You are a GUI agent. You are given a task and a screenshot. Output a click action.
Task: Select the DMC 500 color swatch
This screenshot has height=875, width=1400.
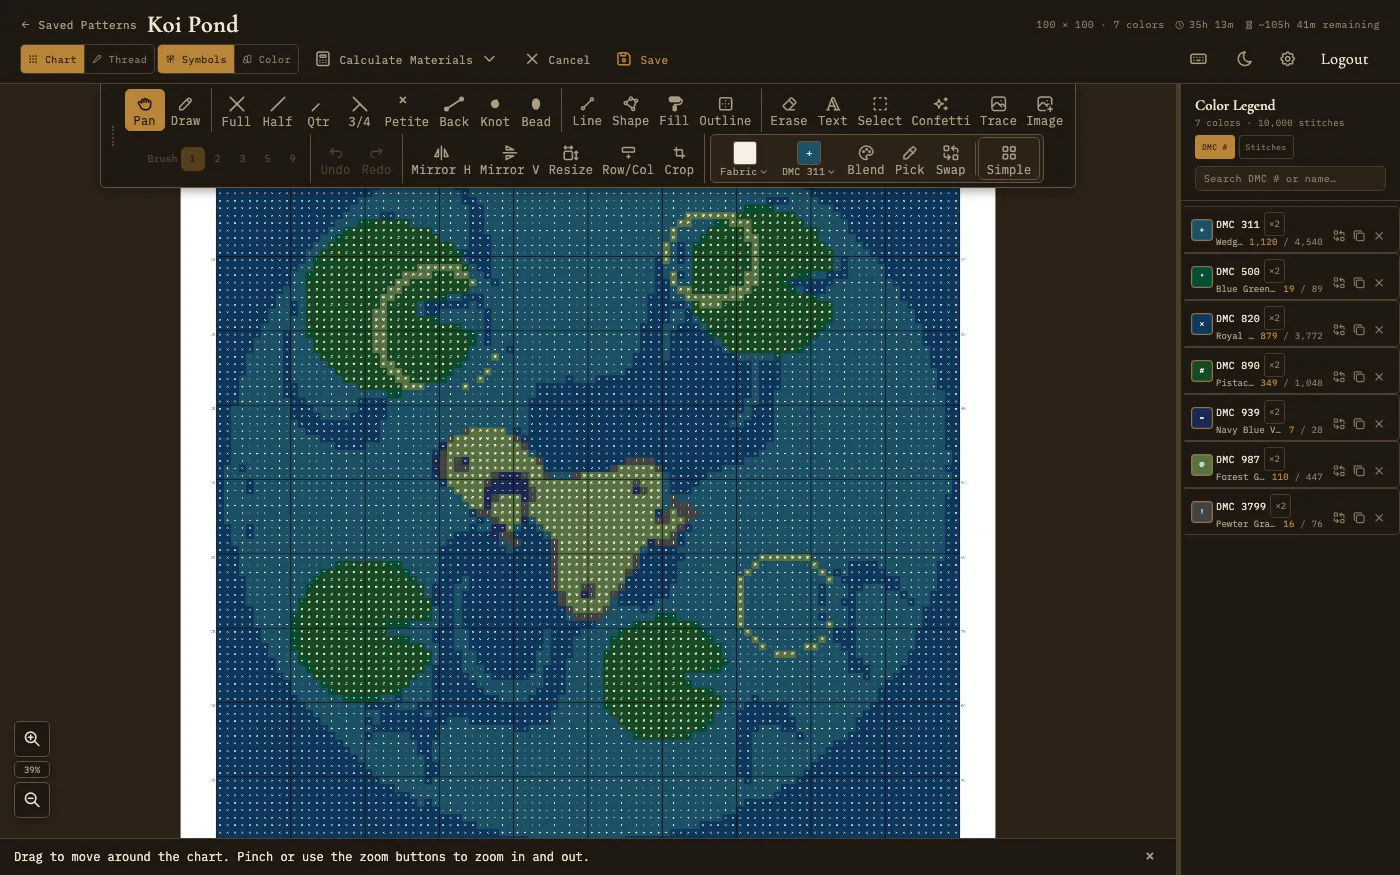(x=1202, y=277)
